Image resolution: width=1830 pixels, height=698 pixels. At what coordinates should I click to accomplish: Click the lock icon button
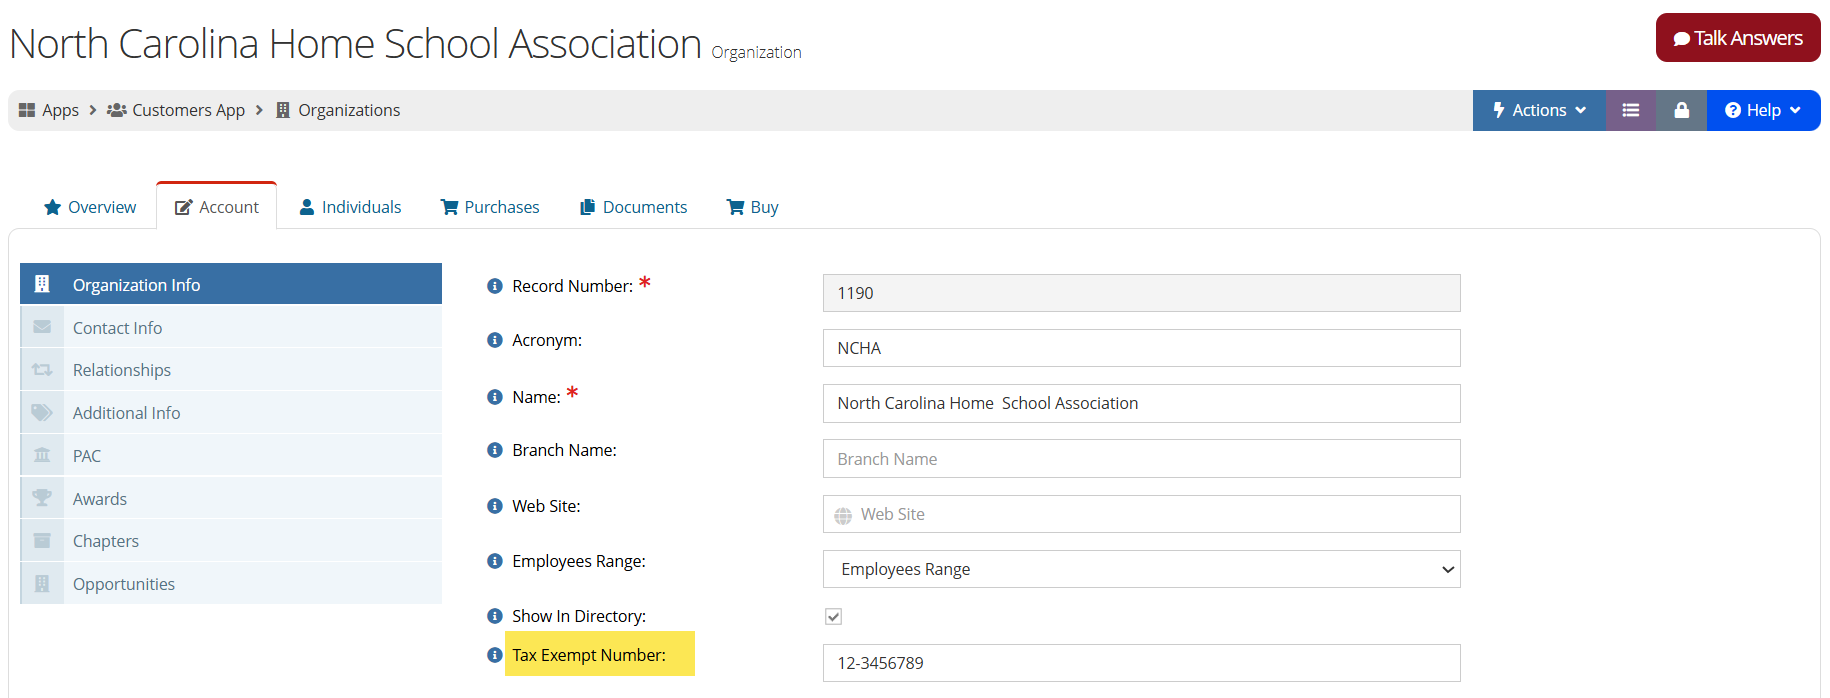(x=1682, y=110)
